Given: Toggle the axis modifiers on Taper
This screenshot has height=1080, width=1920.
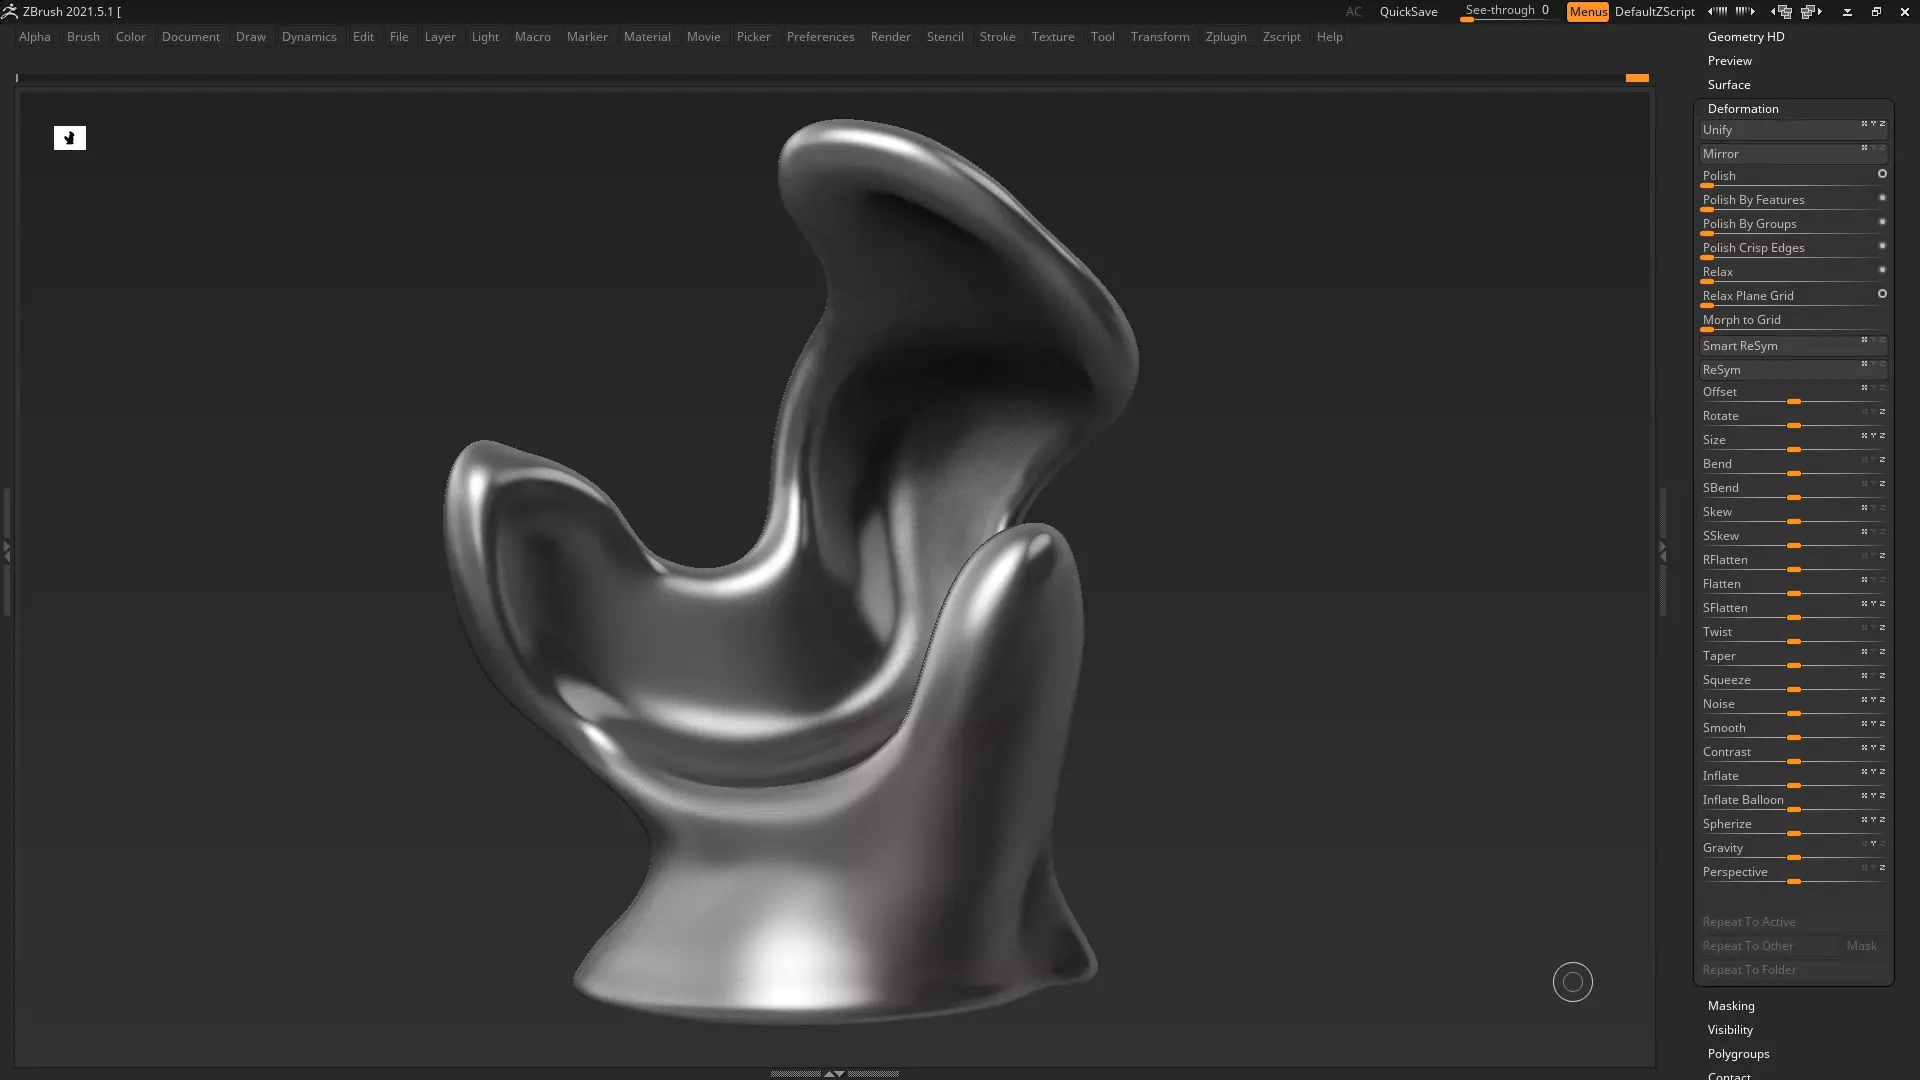Looking at the screenshot, I should pyautogui.click(x=1873, y=652).
